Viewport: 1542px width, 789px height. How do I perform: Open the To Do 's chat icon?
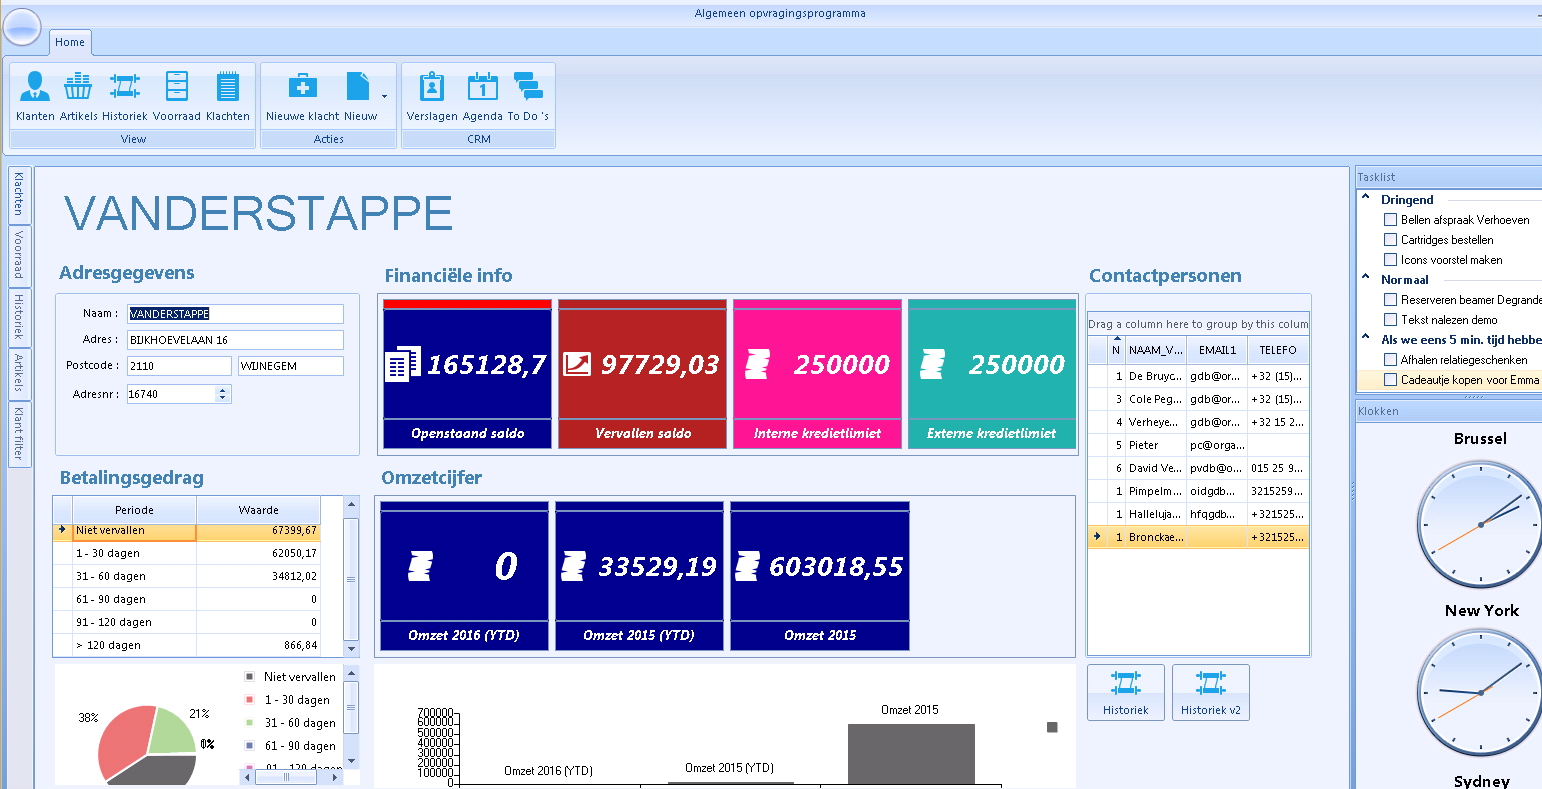tap(528, 87)
